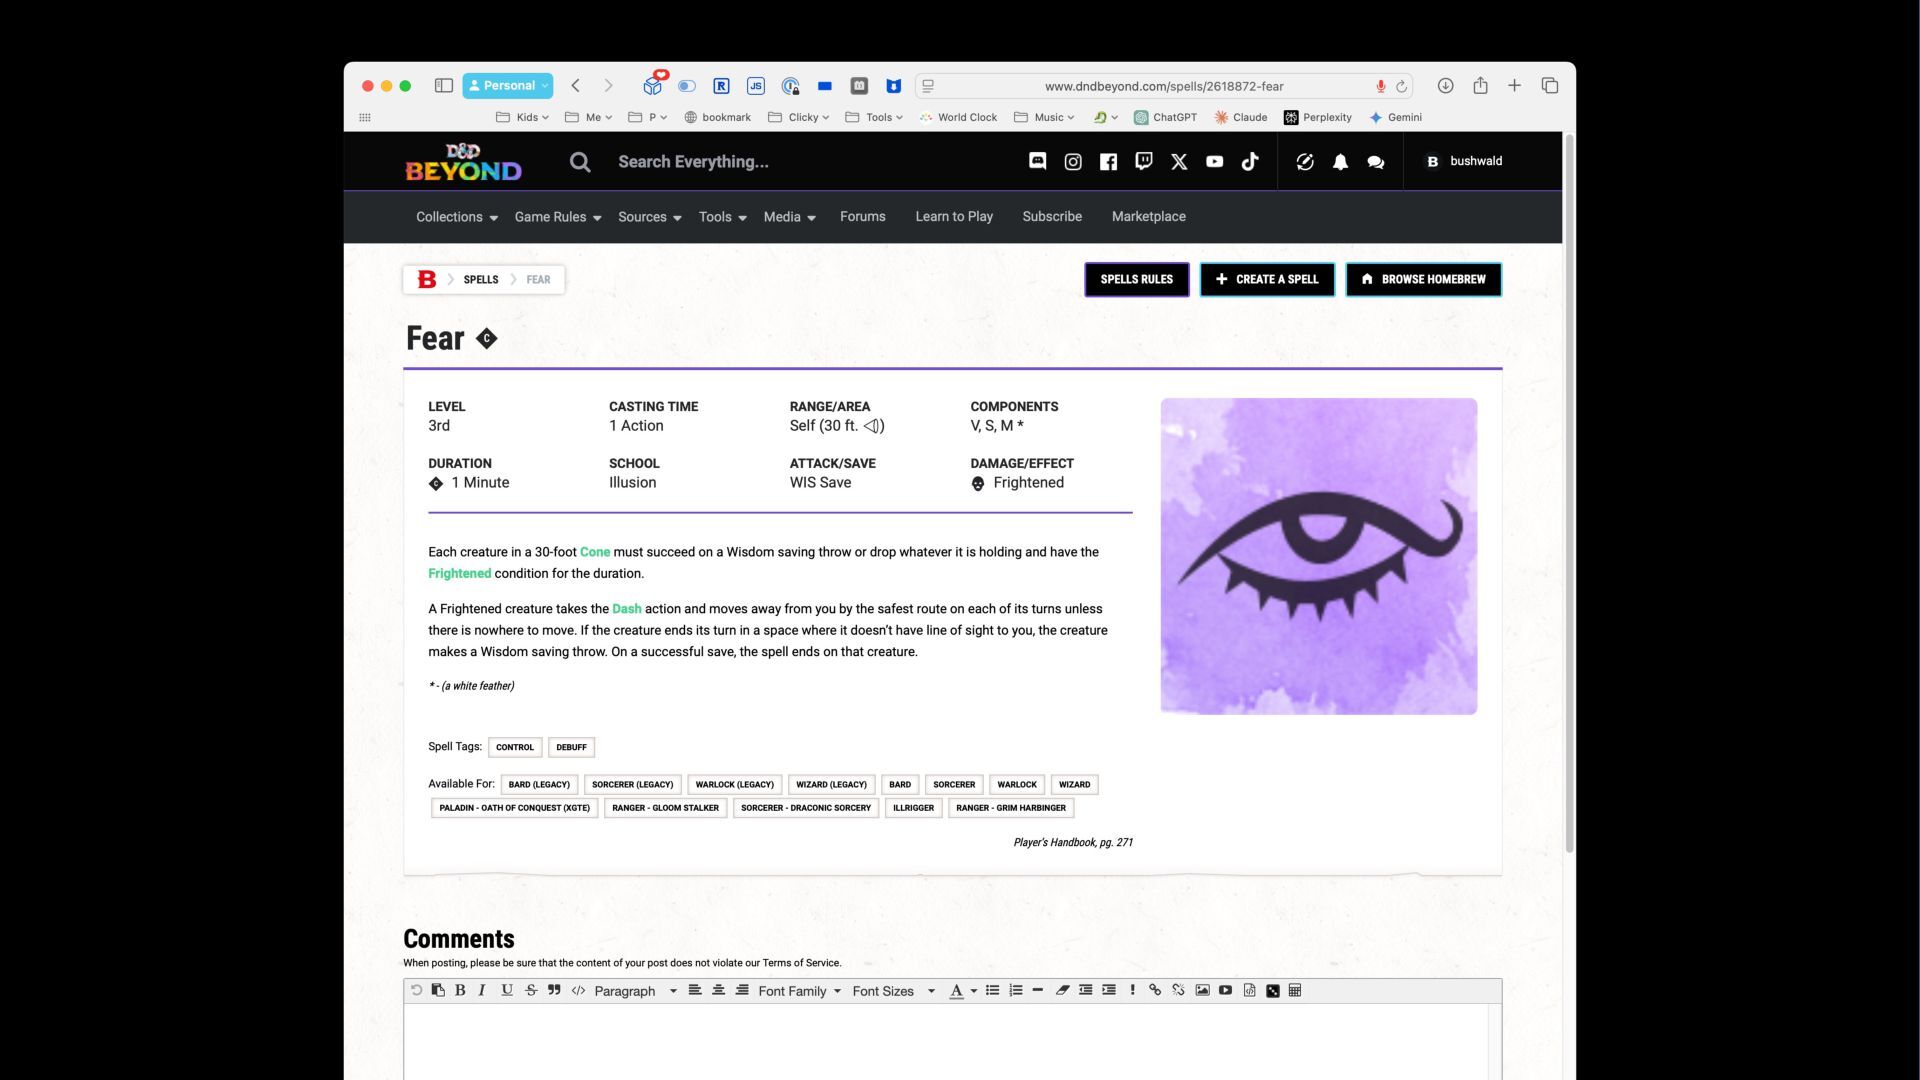The image size is (1920, 1080).
Task: Open Learn to Play menu item
Action: [x=954, y=217]
